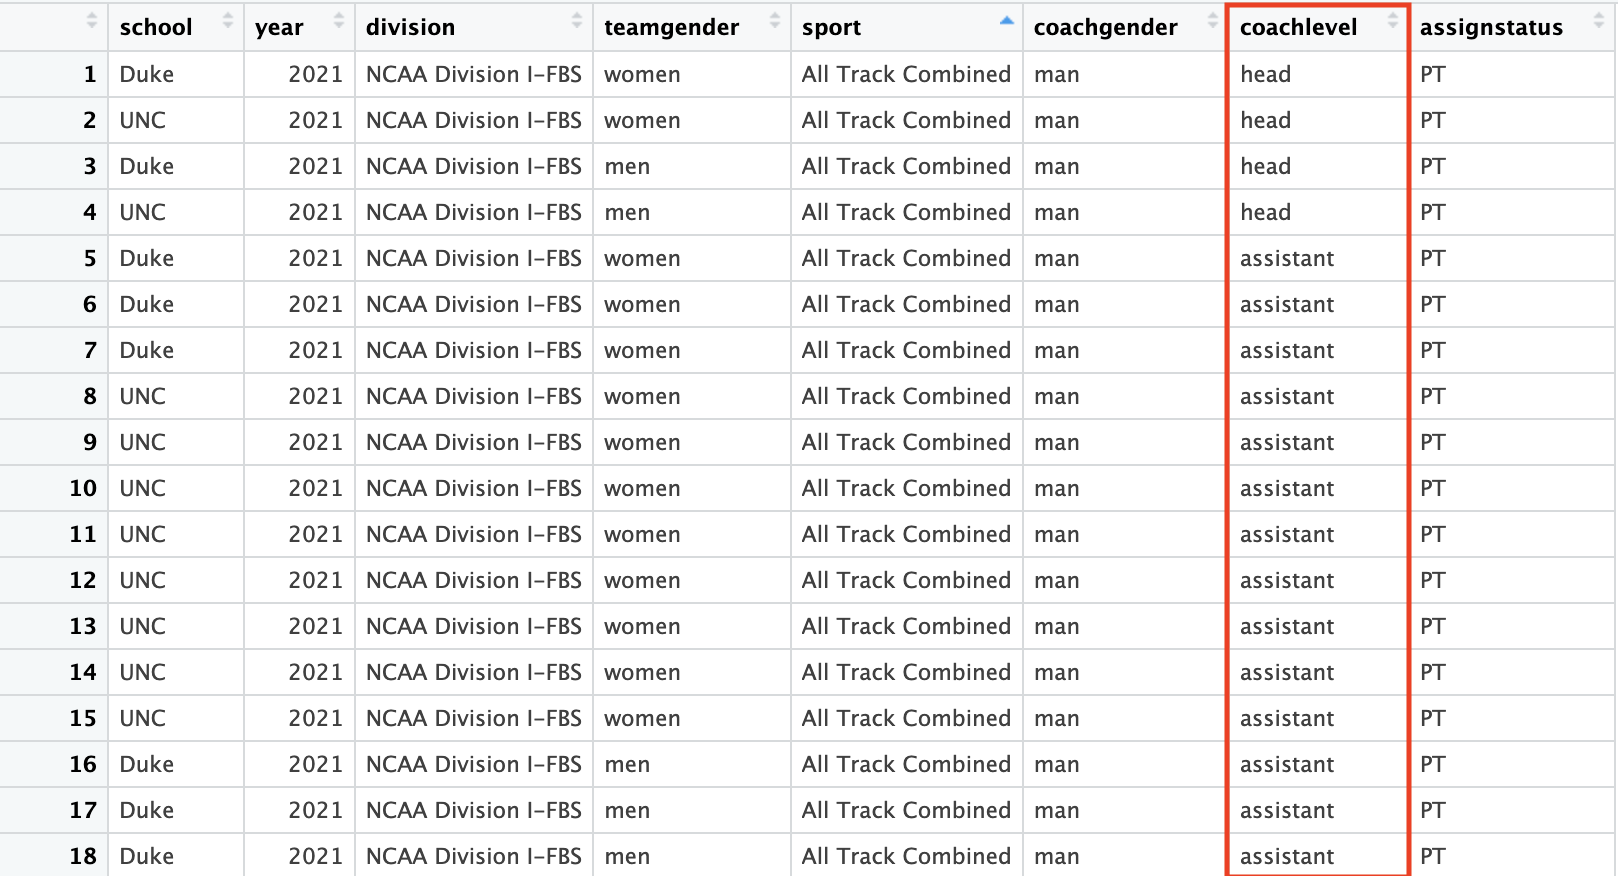Select the head coachlevel cell in row 4

point(1266,212)
